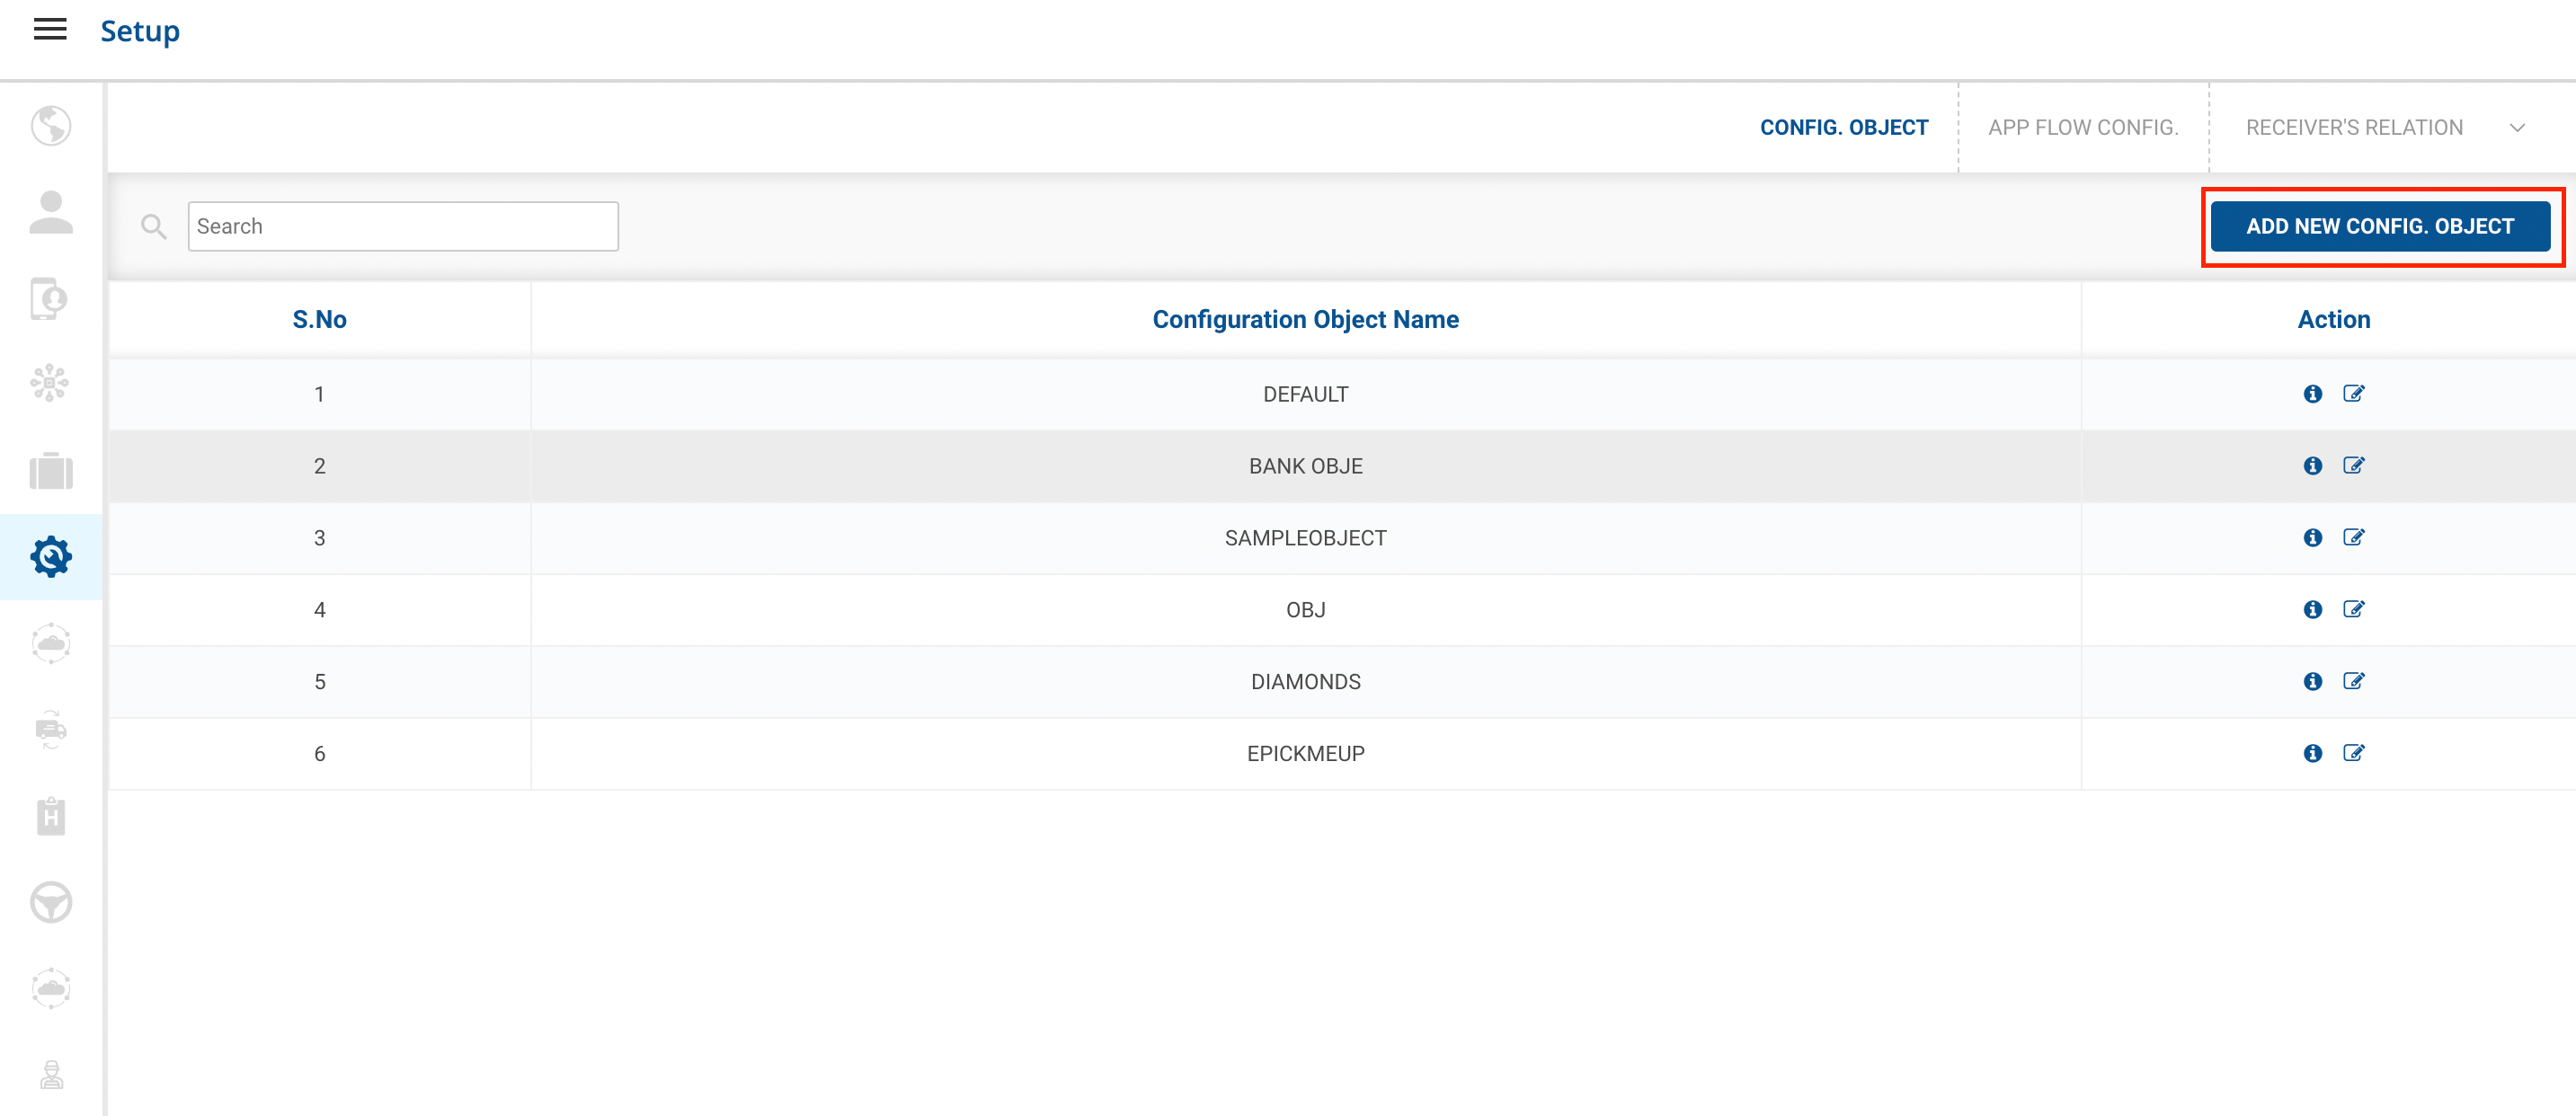Viewport: 2576px width, 1116px height.
Task: Open the hamburger menu
Action: pos(50,30)
